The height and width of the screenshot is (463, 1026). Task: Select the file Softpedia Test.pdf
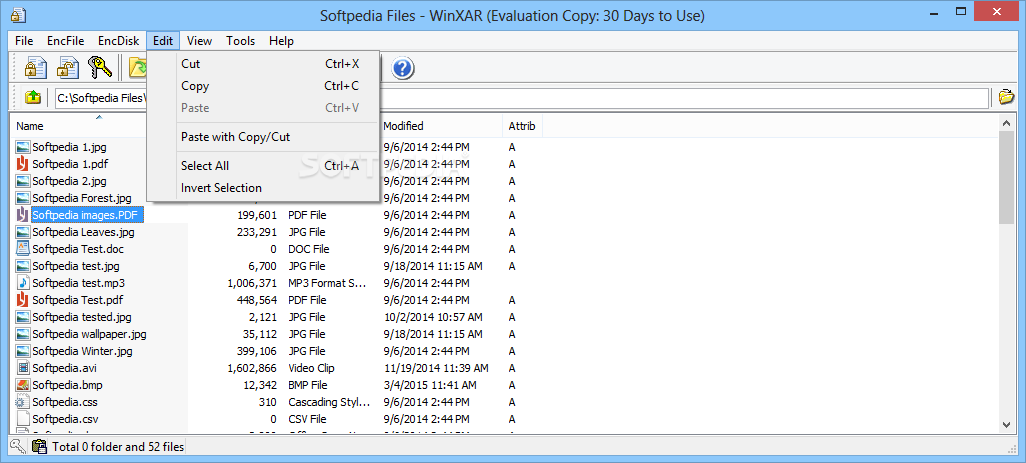click(x=78, y=300)
